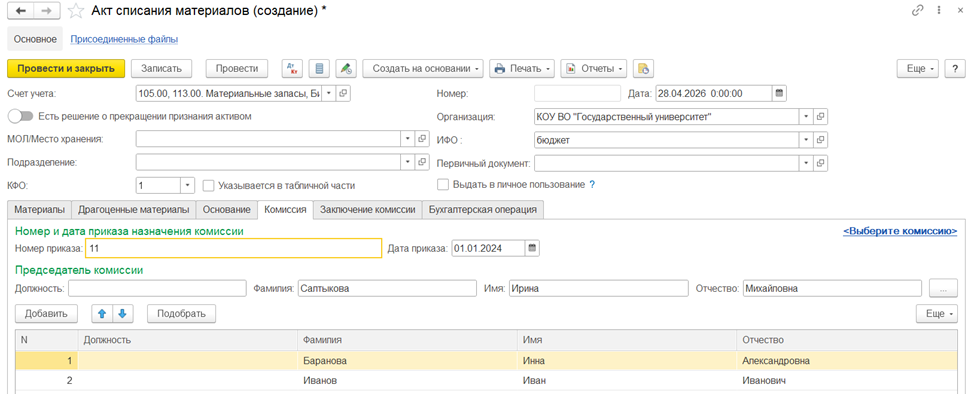Image resolution: width=974 pixels, height=394 pixels.
Task: Click Выберите комиссию link
Action: coord(899,231)
